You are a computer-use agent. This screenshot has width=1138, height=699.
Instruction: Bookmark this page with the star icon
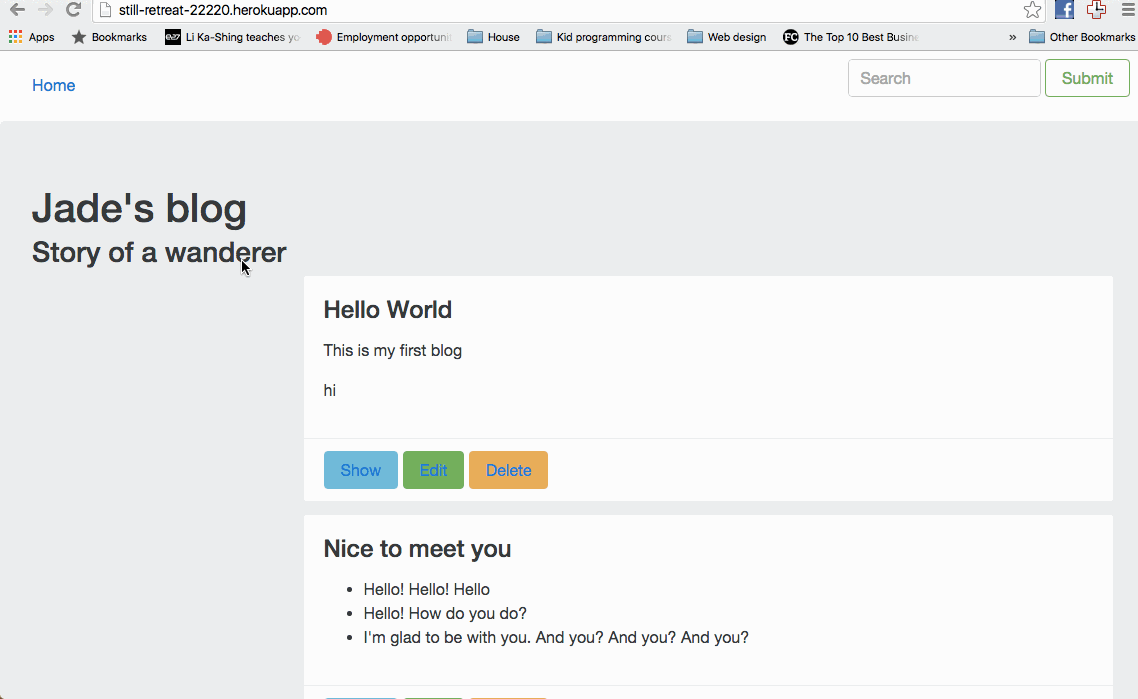1032,9
